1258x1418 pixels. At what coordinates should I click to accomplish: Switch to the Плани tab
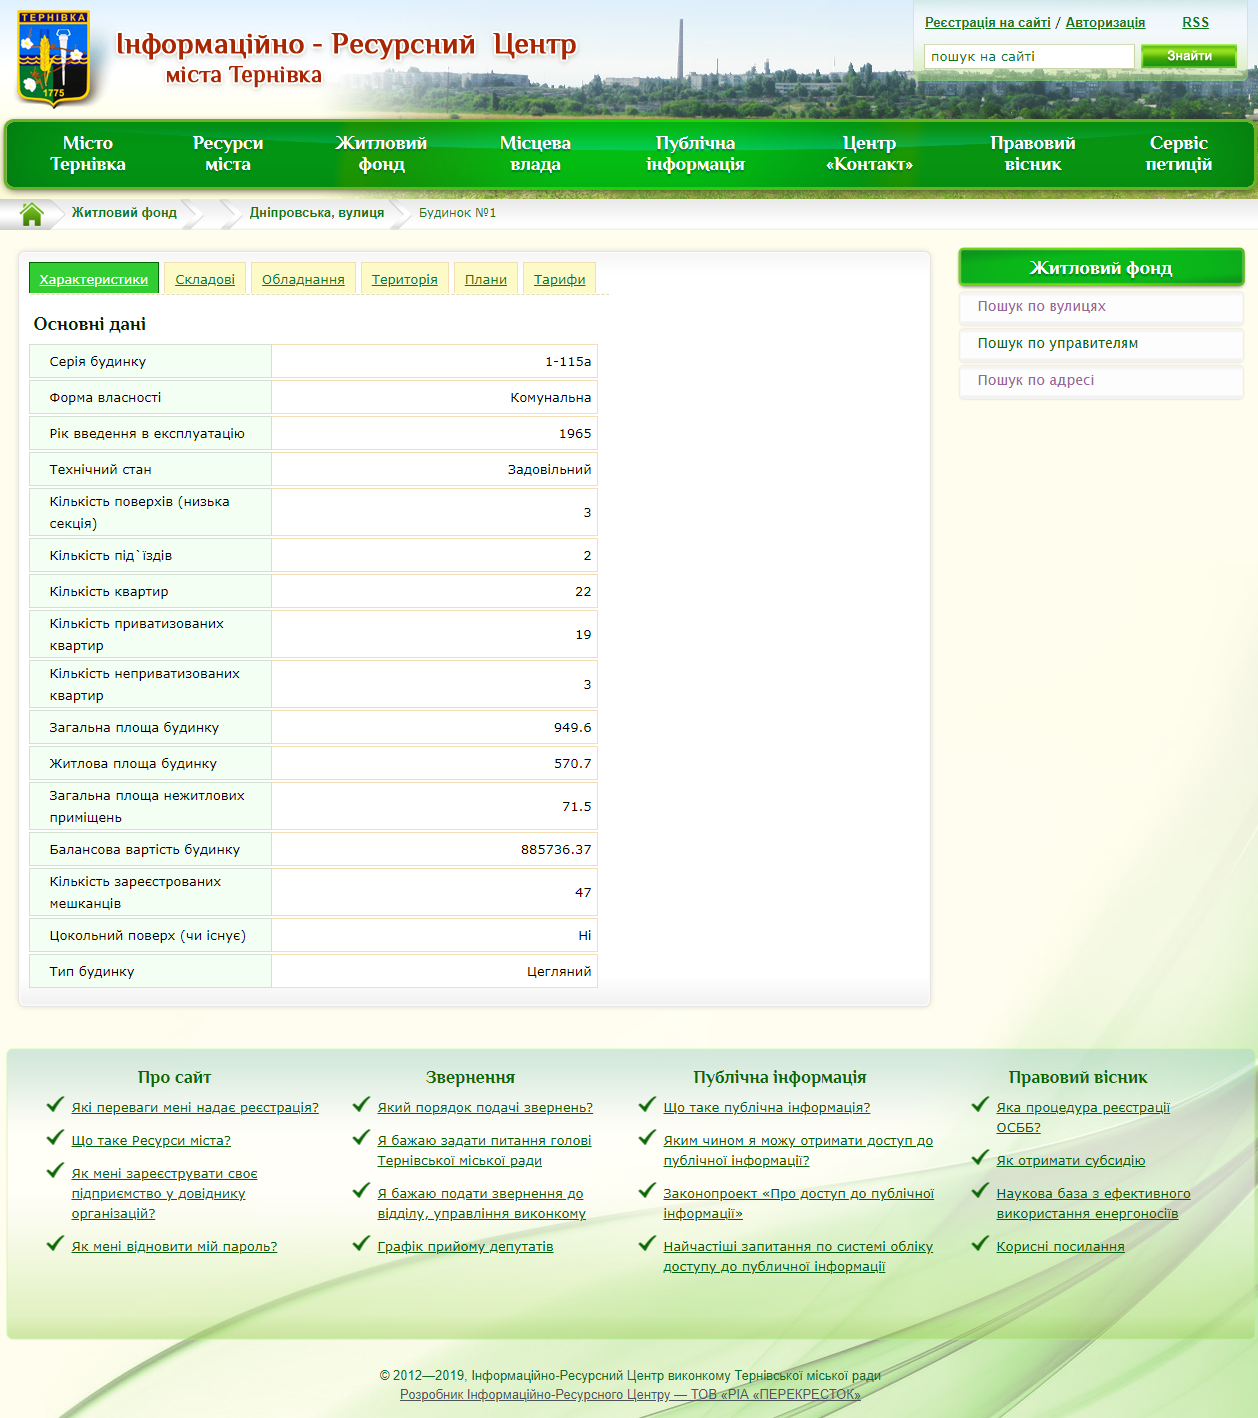[x=486, y=279]
